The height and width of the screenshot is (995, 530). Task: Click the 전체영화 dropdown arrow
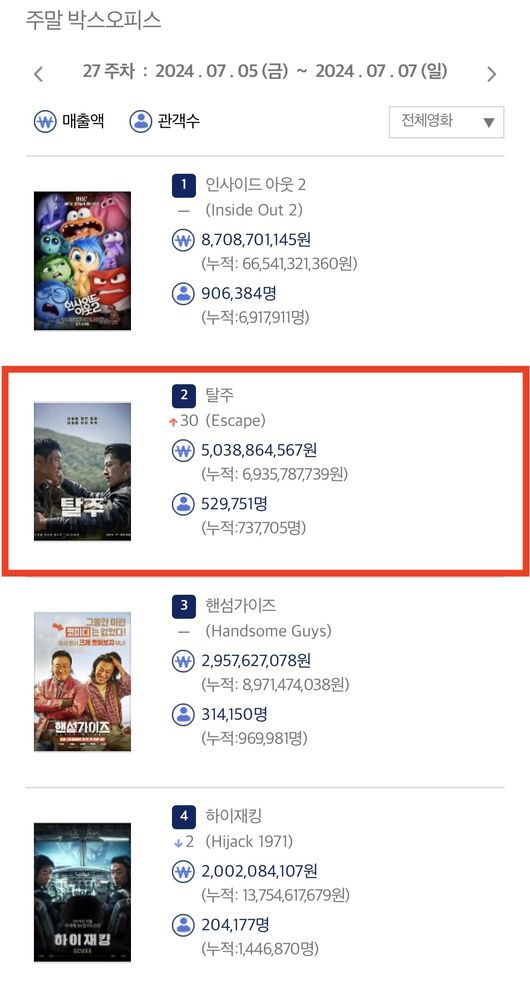coord(488,122)
